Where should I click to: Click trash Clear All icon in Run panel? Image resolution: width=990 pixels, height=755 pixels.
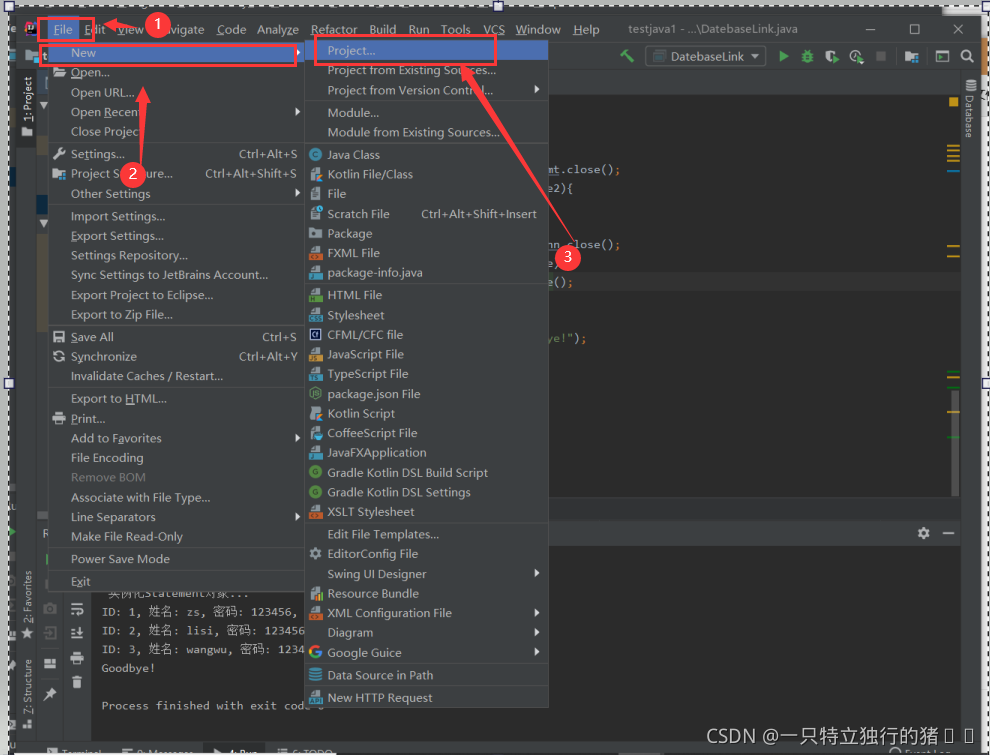point(77,682)
